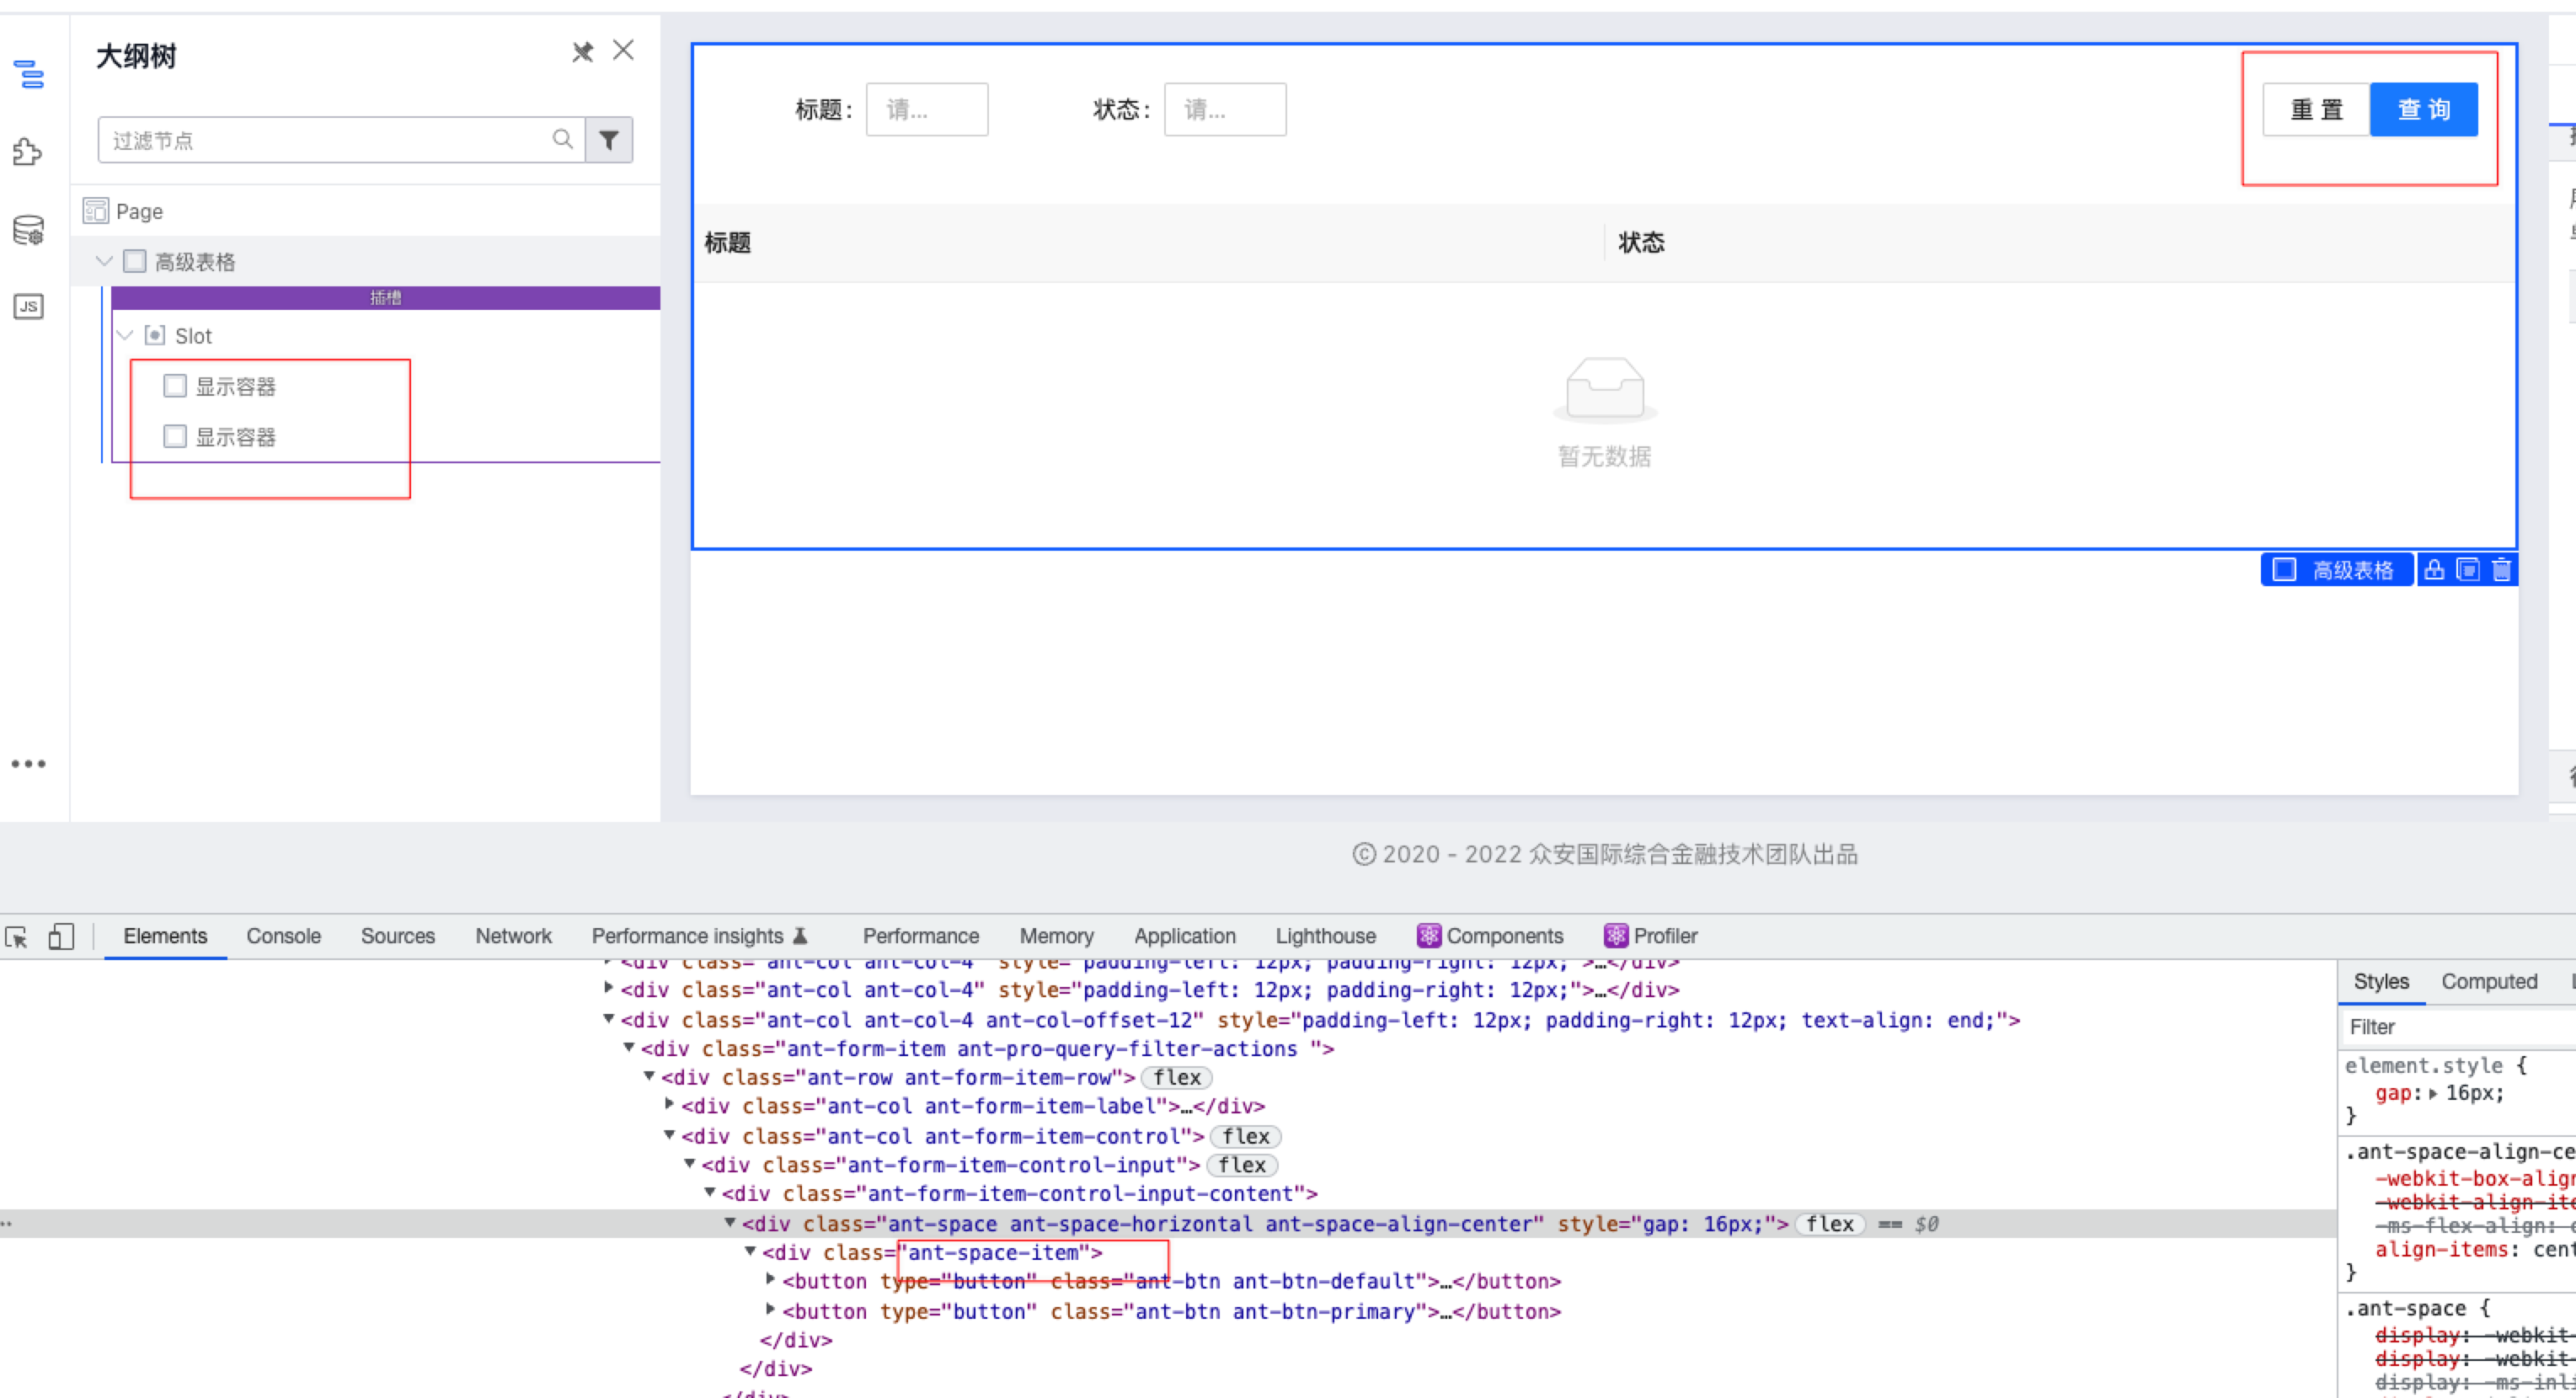Switch to the Console tab in DevTools
2576x1398 pixels.
point(283,936)
